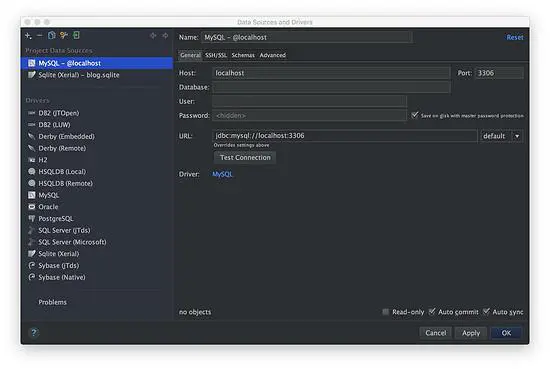
Task: Click the Password input field
Action: (x=309, y=115)
